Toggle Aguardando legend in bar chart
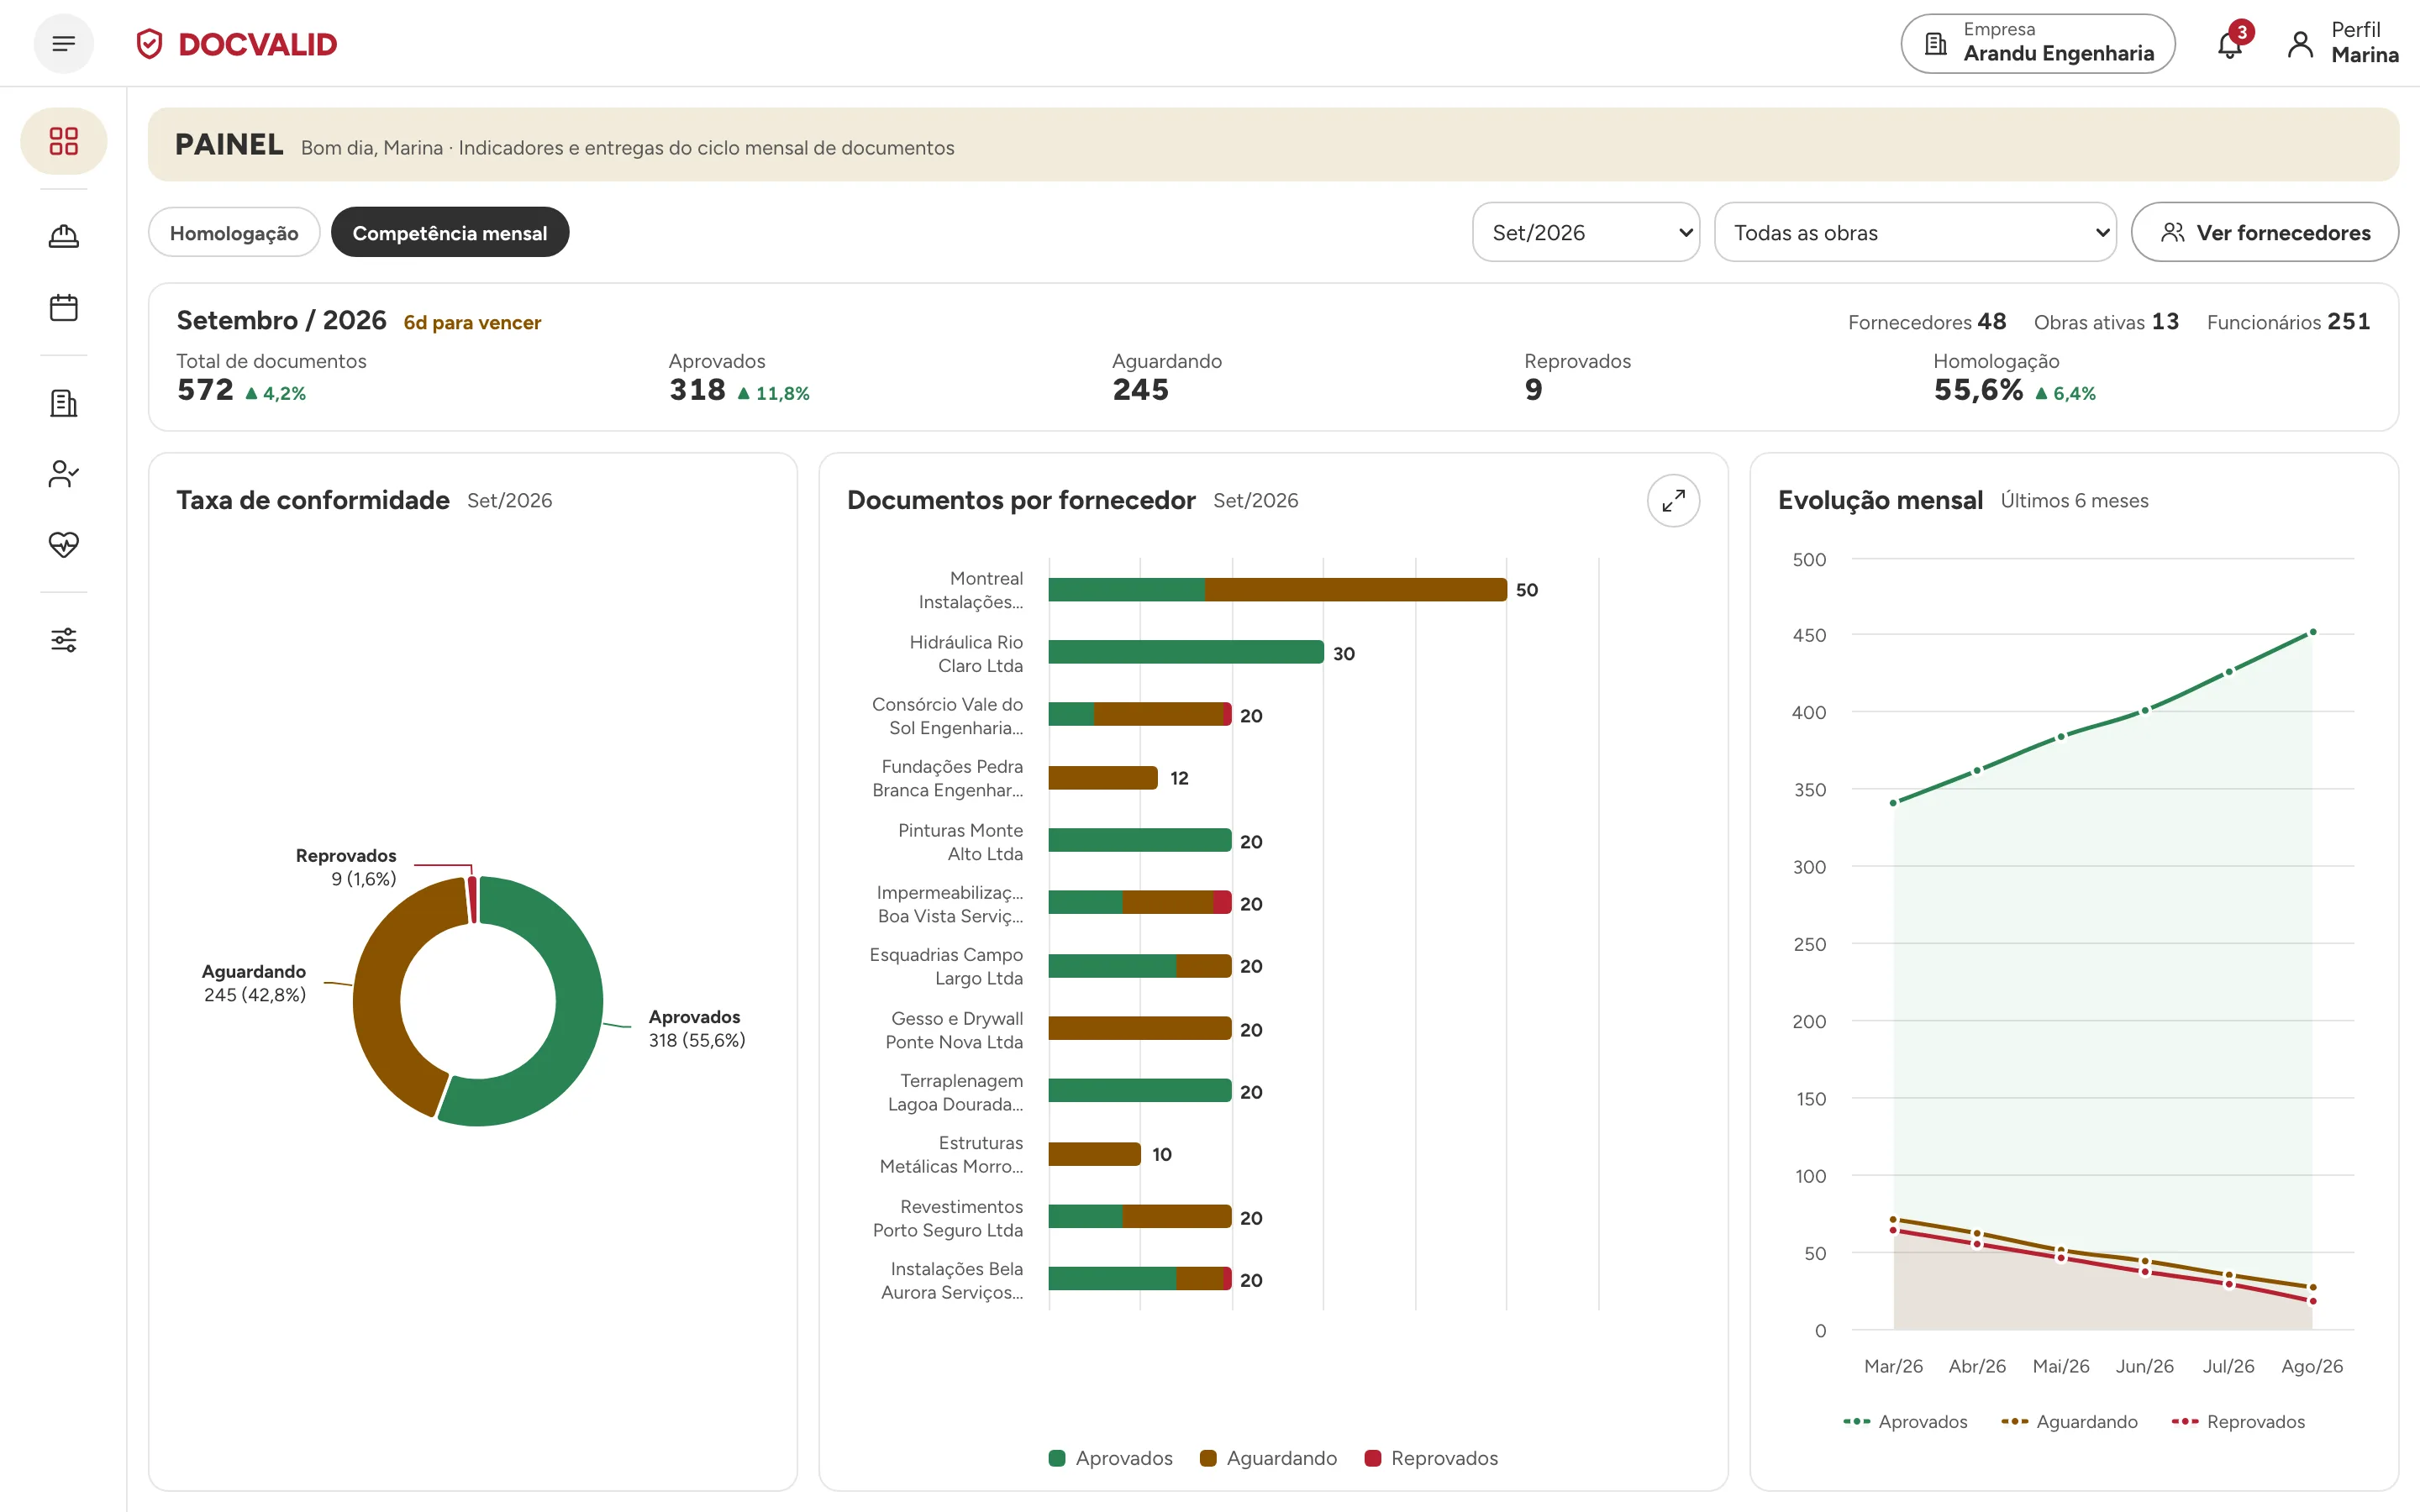This screenshot has width=2420, height=1512. [x=1268, y=1458]
